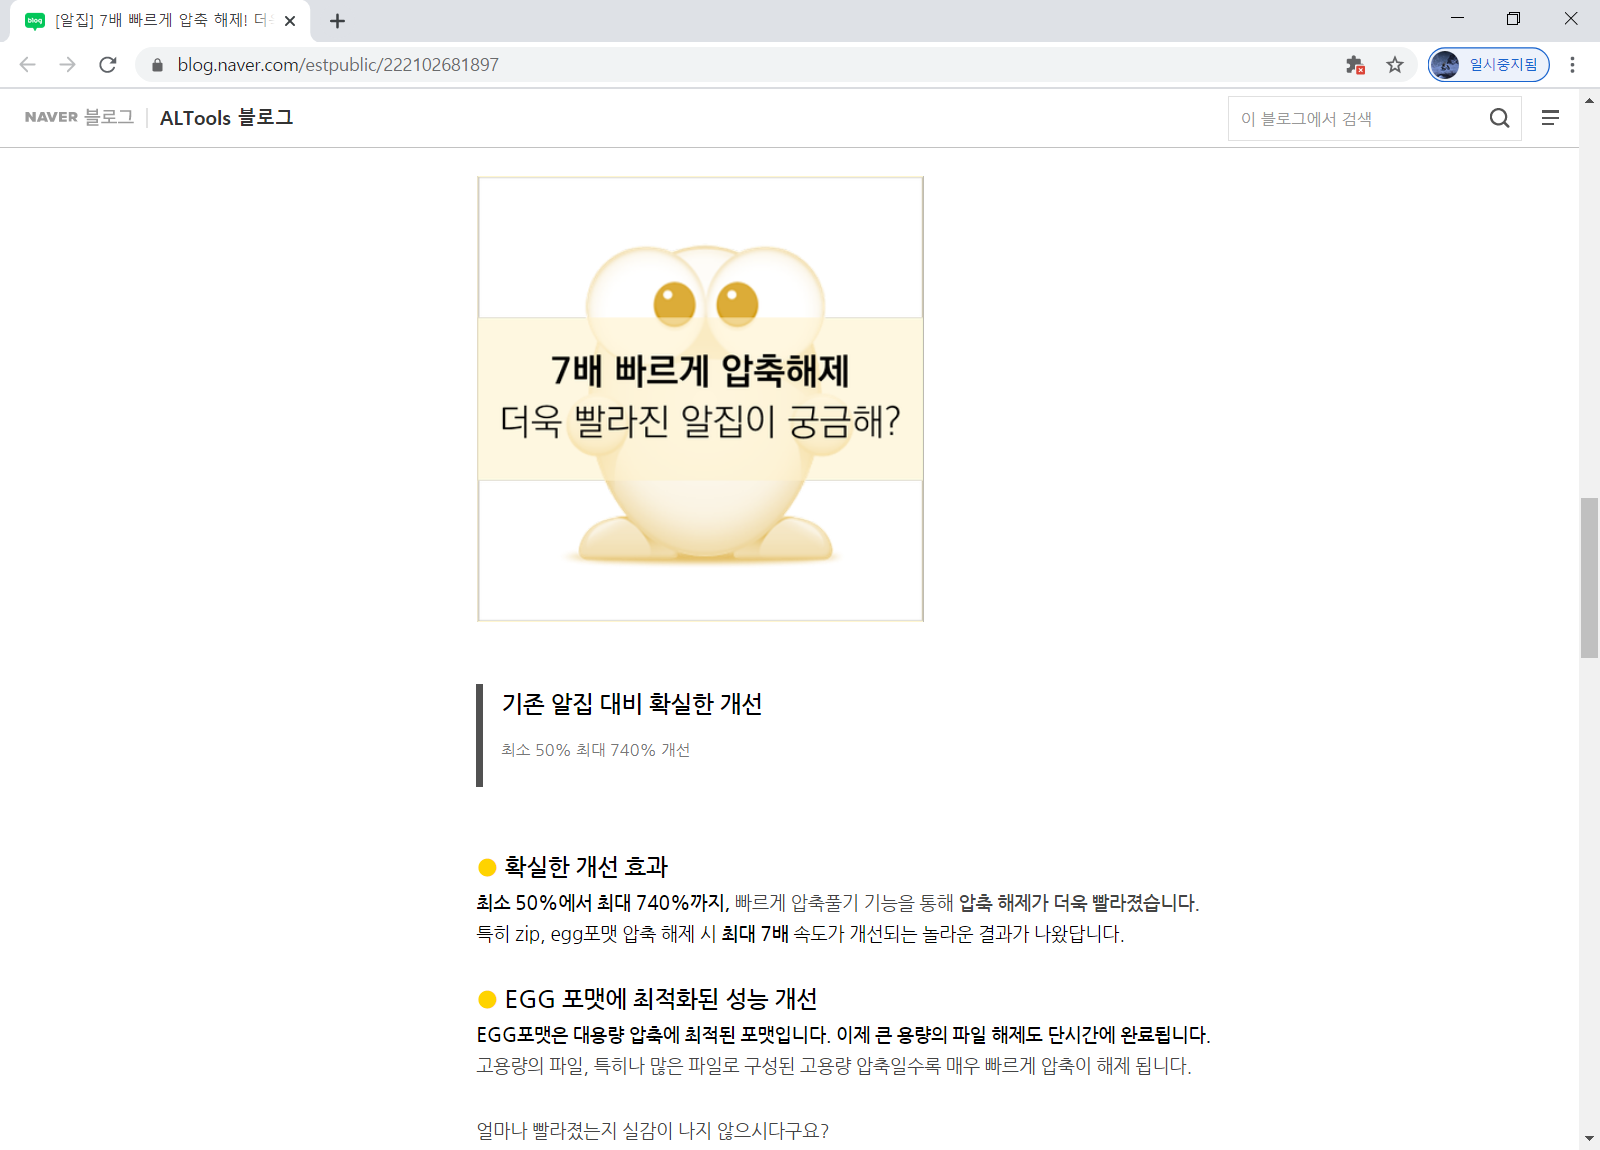Screen dimensions: 1600x1150
Task: Restore down the Chrome window
Action: point(1513,19)
